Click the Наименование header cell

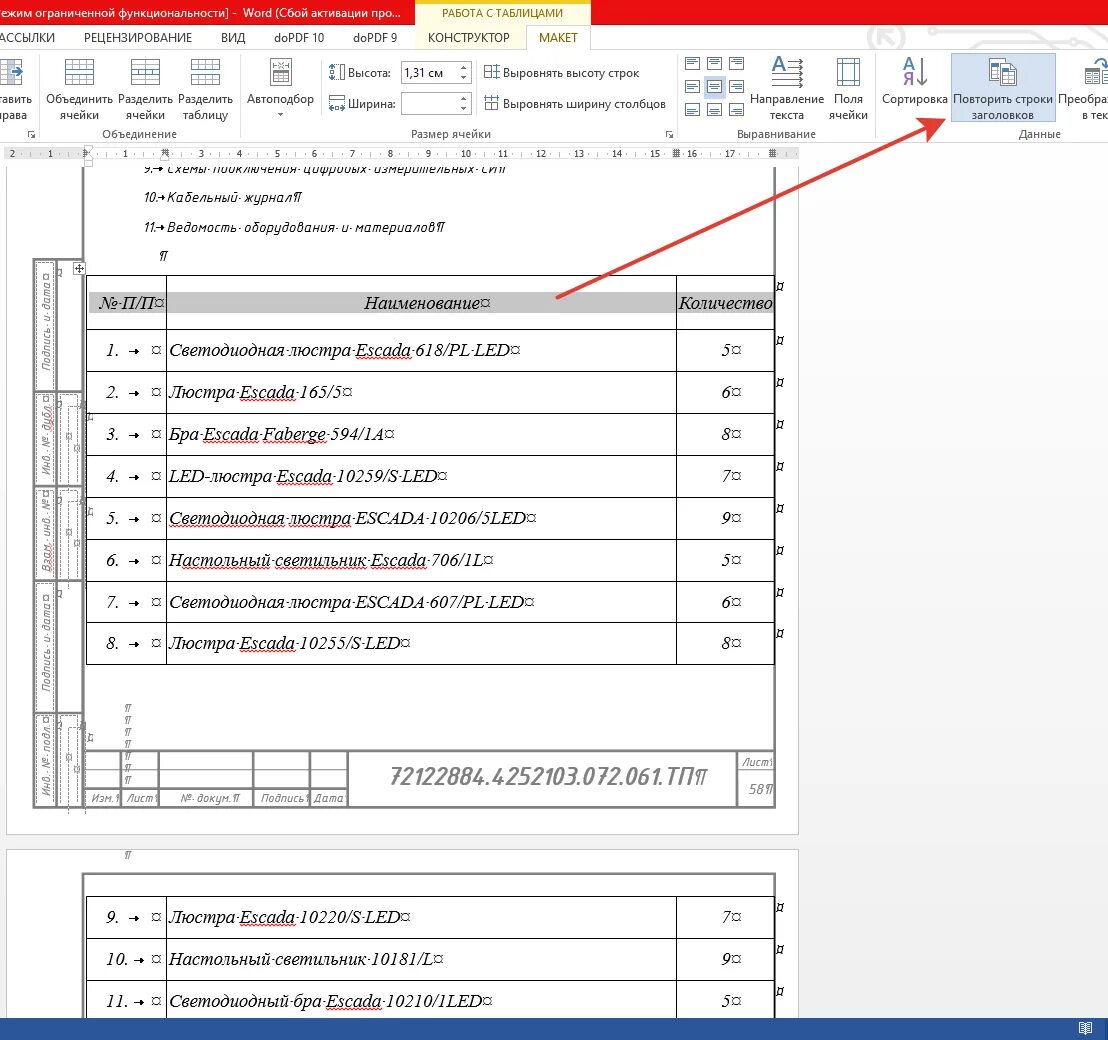(x=421, y=302)
